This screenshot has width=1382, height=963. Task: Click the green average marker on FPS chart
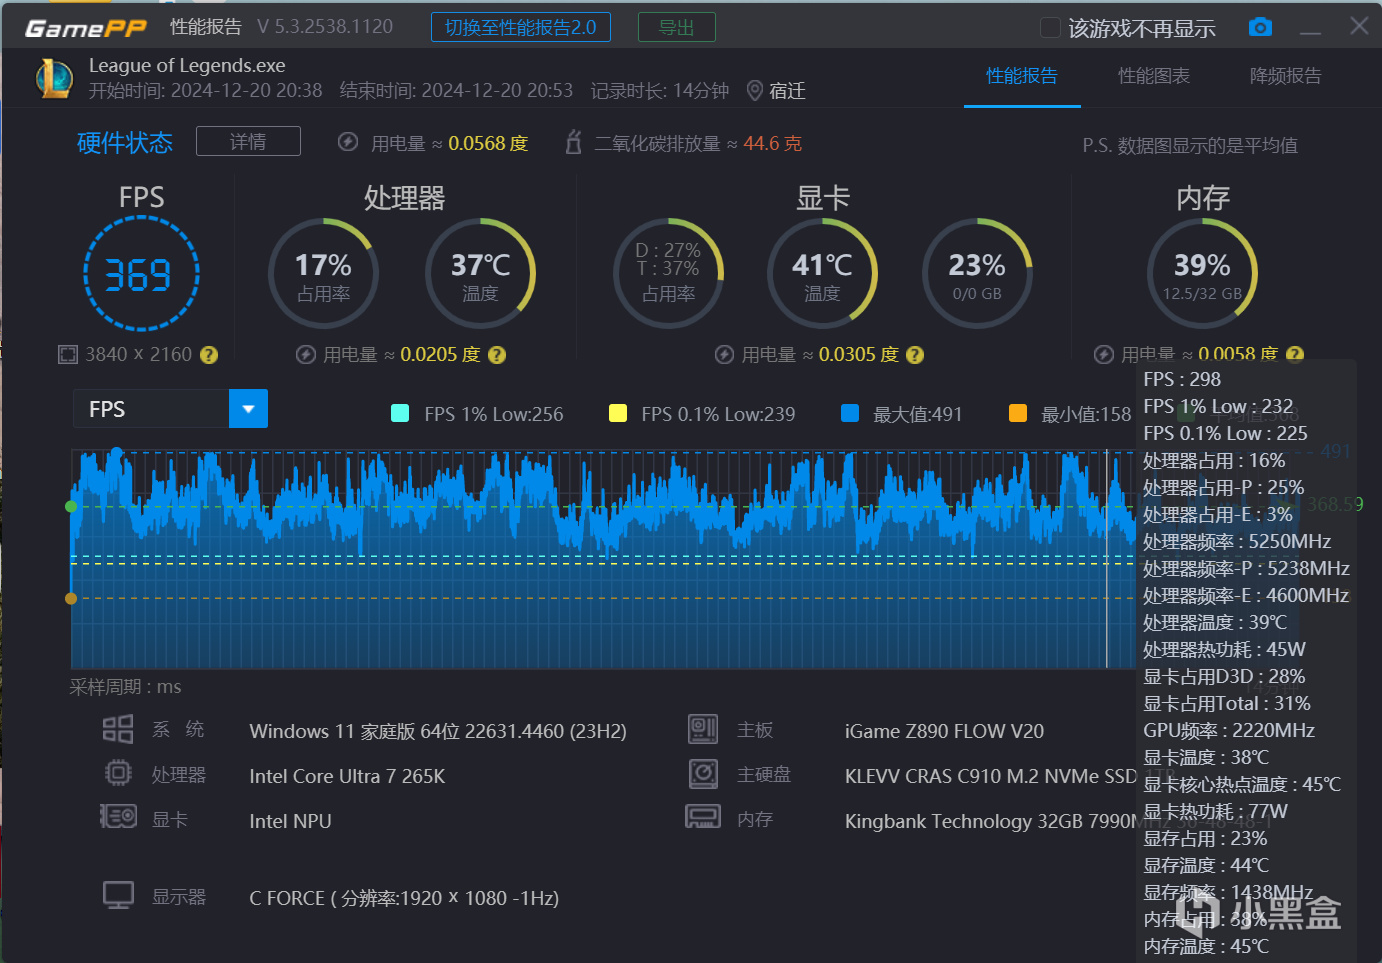[71, 506]
